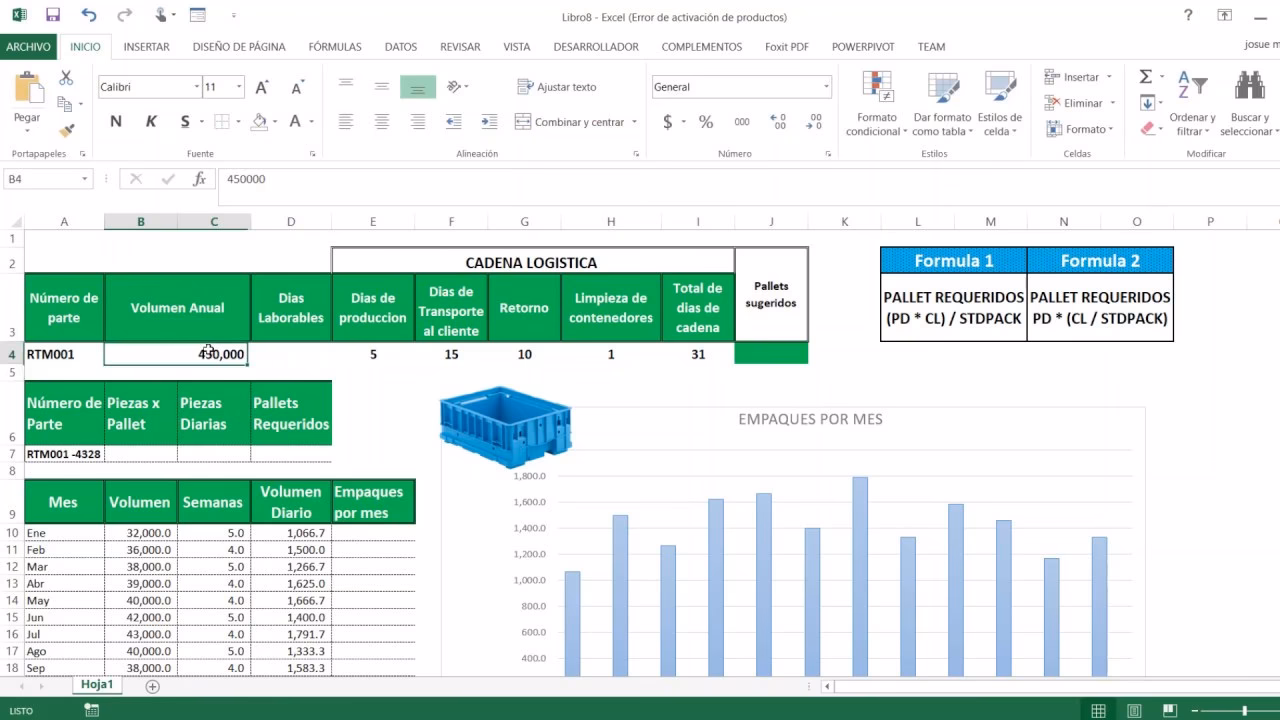Click the Undo arrow icon
The width and height of the screenshot is (1280, 720).
(89, 15)
